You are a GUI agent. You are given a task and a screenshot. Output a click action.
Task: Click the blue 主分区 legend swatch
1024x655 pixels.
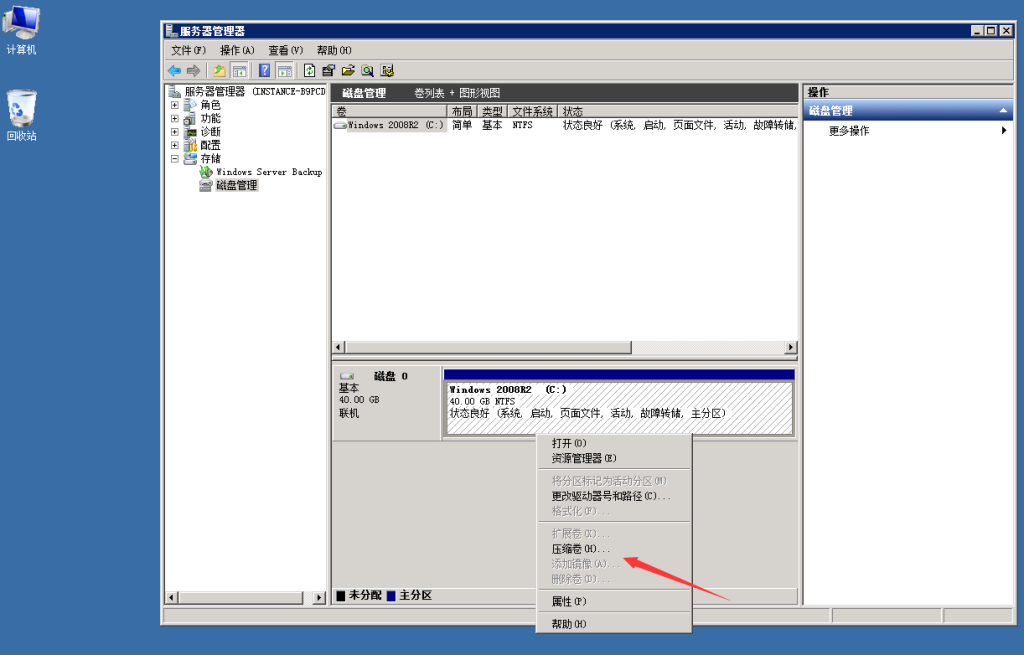point(391,596)
